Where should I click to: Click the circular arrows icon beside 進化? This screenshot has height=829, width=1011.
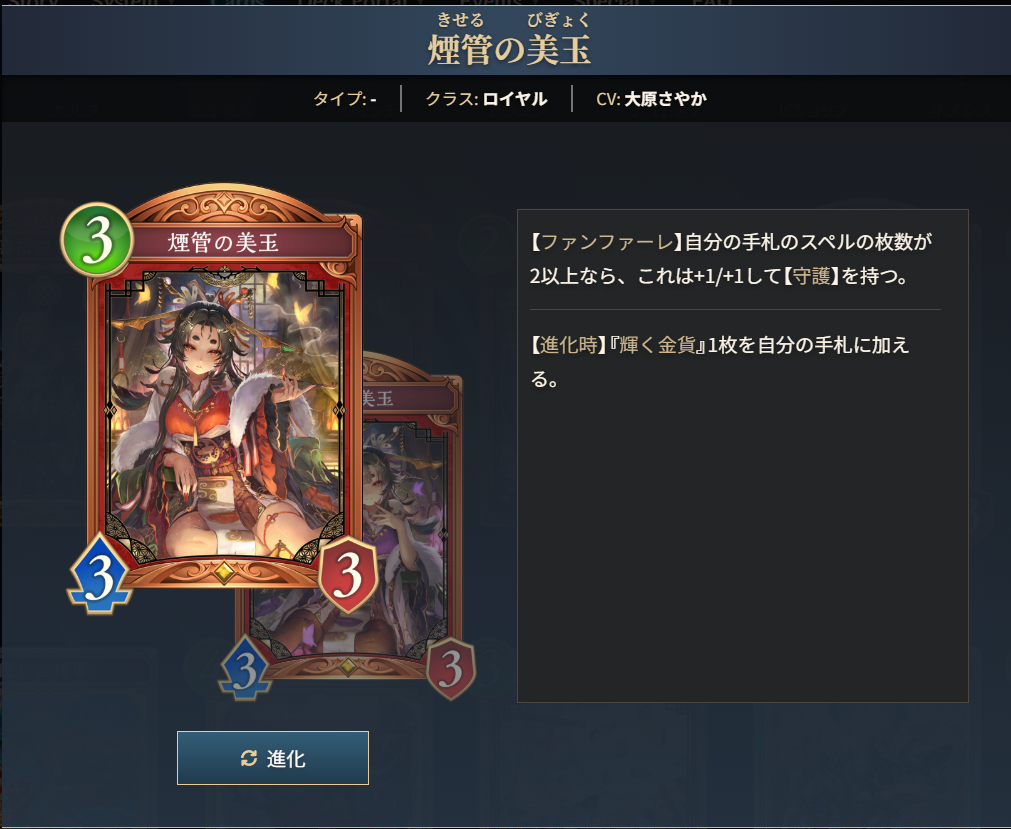249,758
